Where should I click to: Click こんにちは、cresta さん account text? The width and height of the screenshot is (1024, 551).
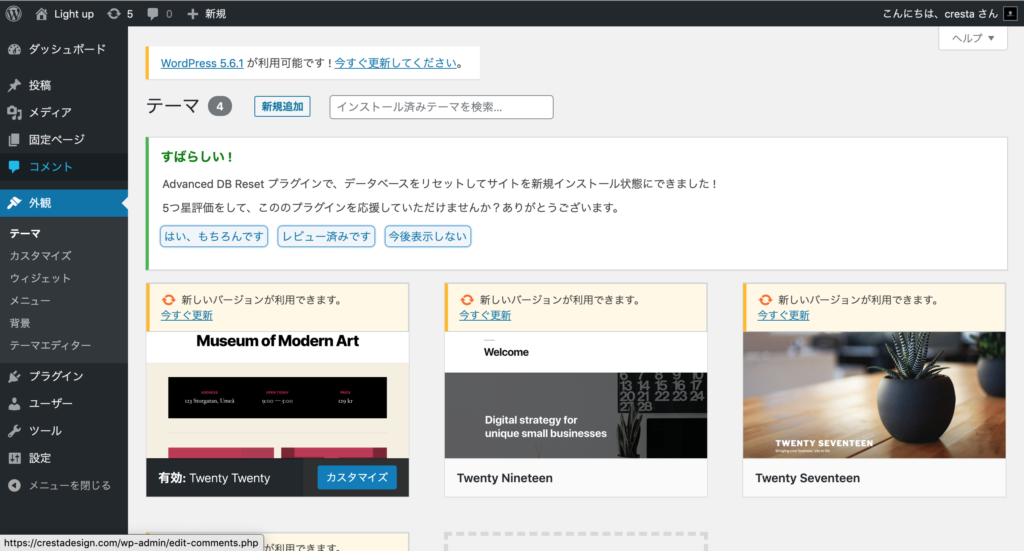tap(940, 14)
